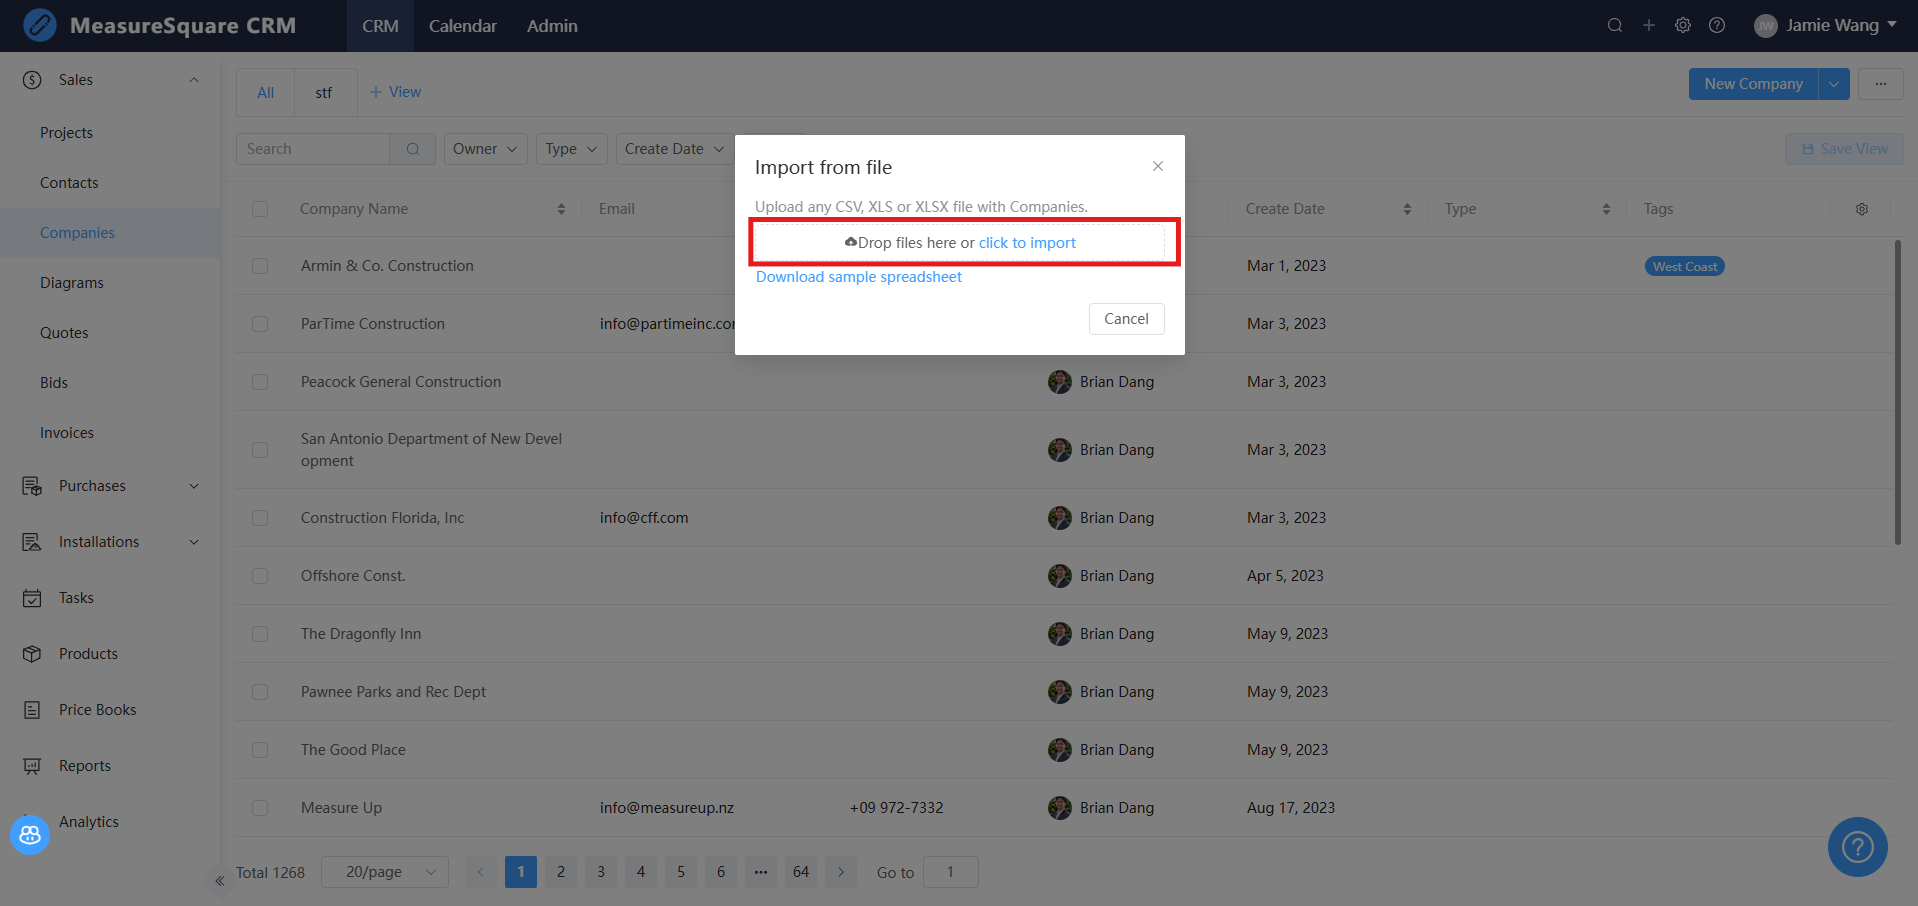The width and height of the screenshot is (1918, 906).
Task: Check Construction Florida, Inc checkbox
Action: [260, 518]
